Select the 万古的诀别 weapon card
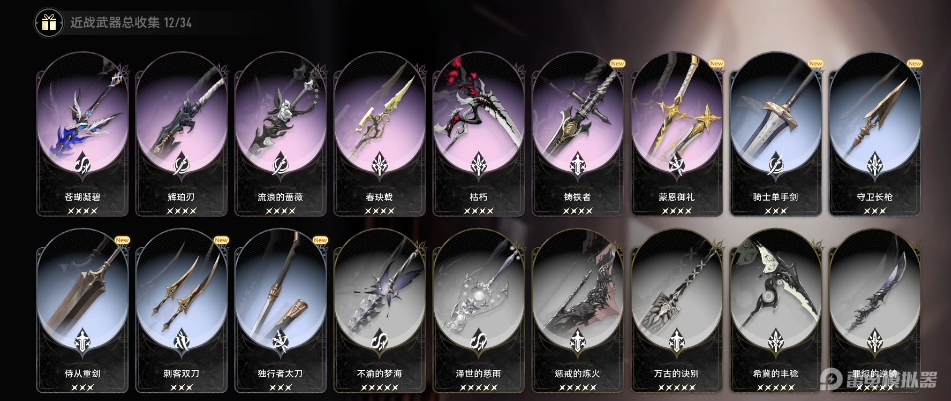 pos(677,311)
